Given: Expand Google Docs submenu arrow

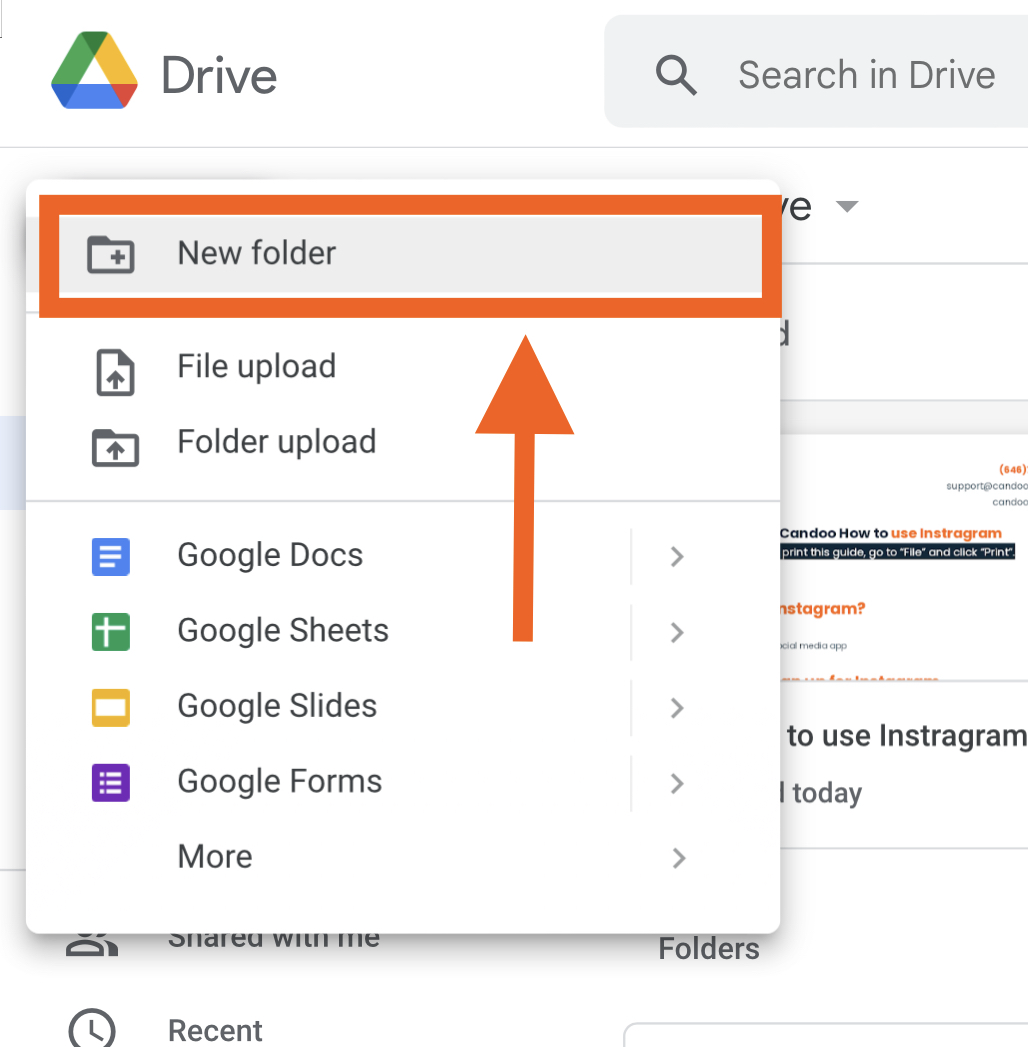Looking at the screenshot, I should (x=677, y=556).
